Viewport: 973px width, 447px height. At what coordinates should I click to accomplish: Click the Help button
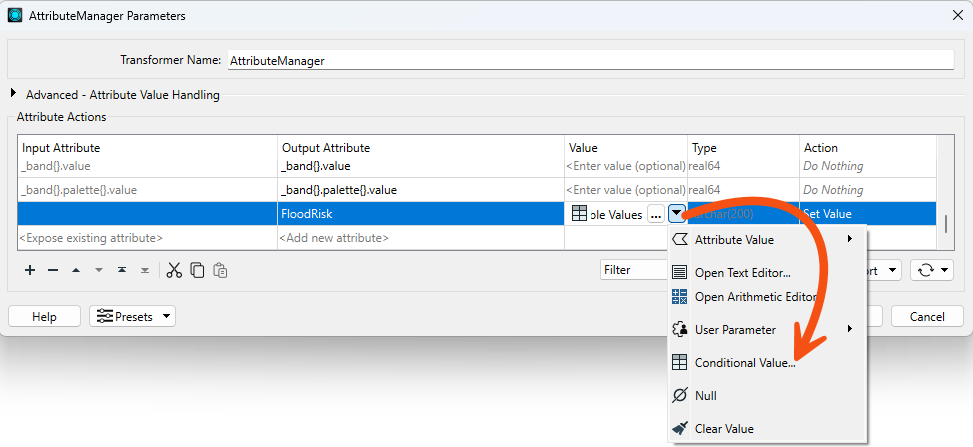pos(44,317)
